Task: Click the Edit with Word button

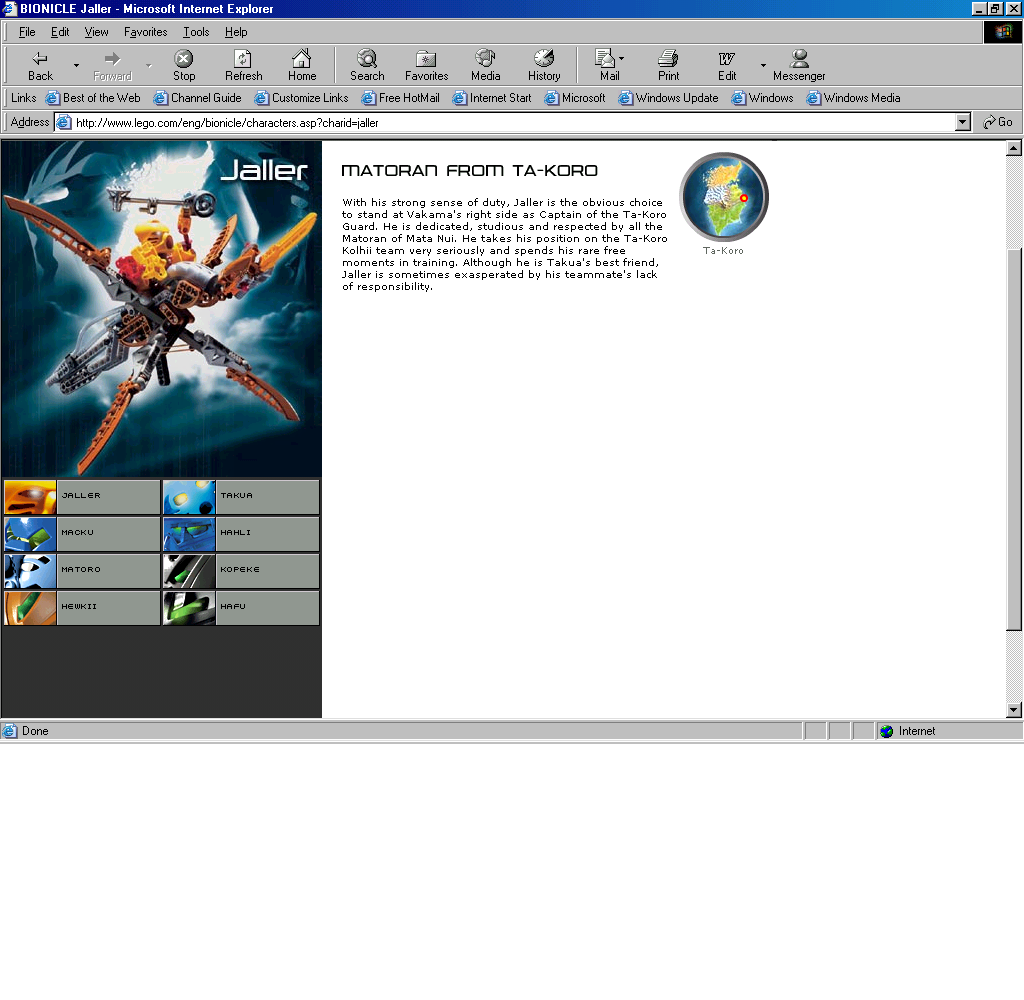Action: tap(727, 65)
